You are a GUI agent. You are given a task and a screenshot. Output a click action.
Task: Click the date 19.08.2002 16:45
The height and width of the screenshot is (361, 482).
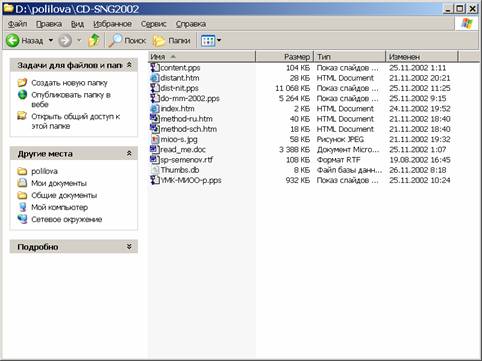[x=420, y=160]
